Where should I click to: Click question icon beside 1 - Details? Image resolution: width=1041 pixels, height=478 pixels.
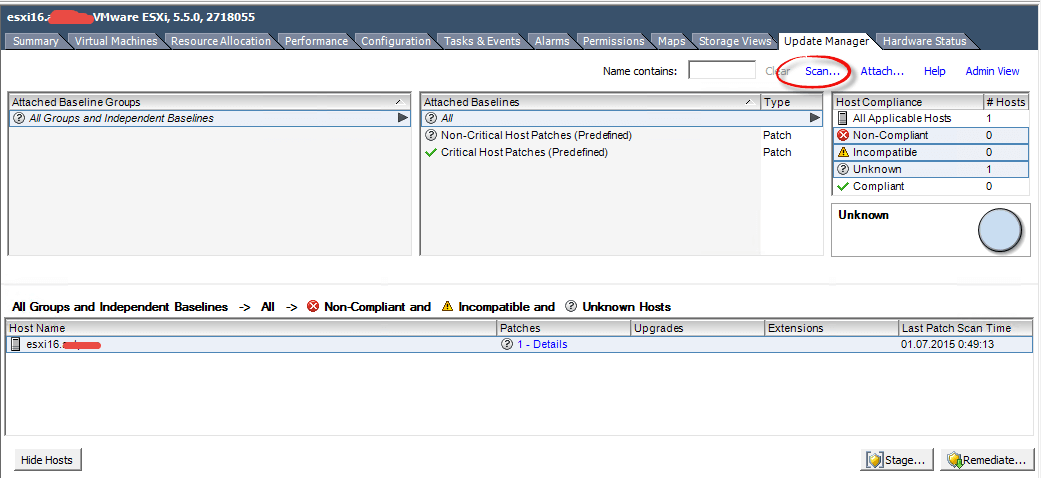click(507, 345)
